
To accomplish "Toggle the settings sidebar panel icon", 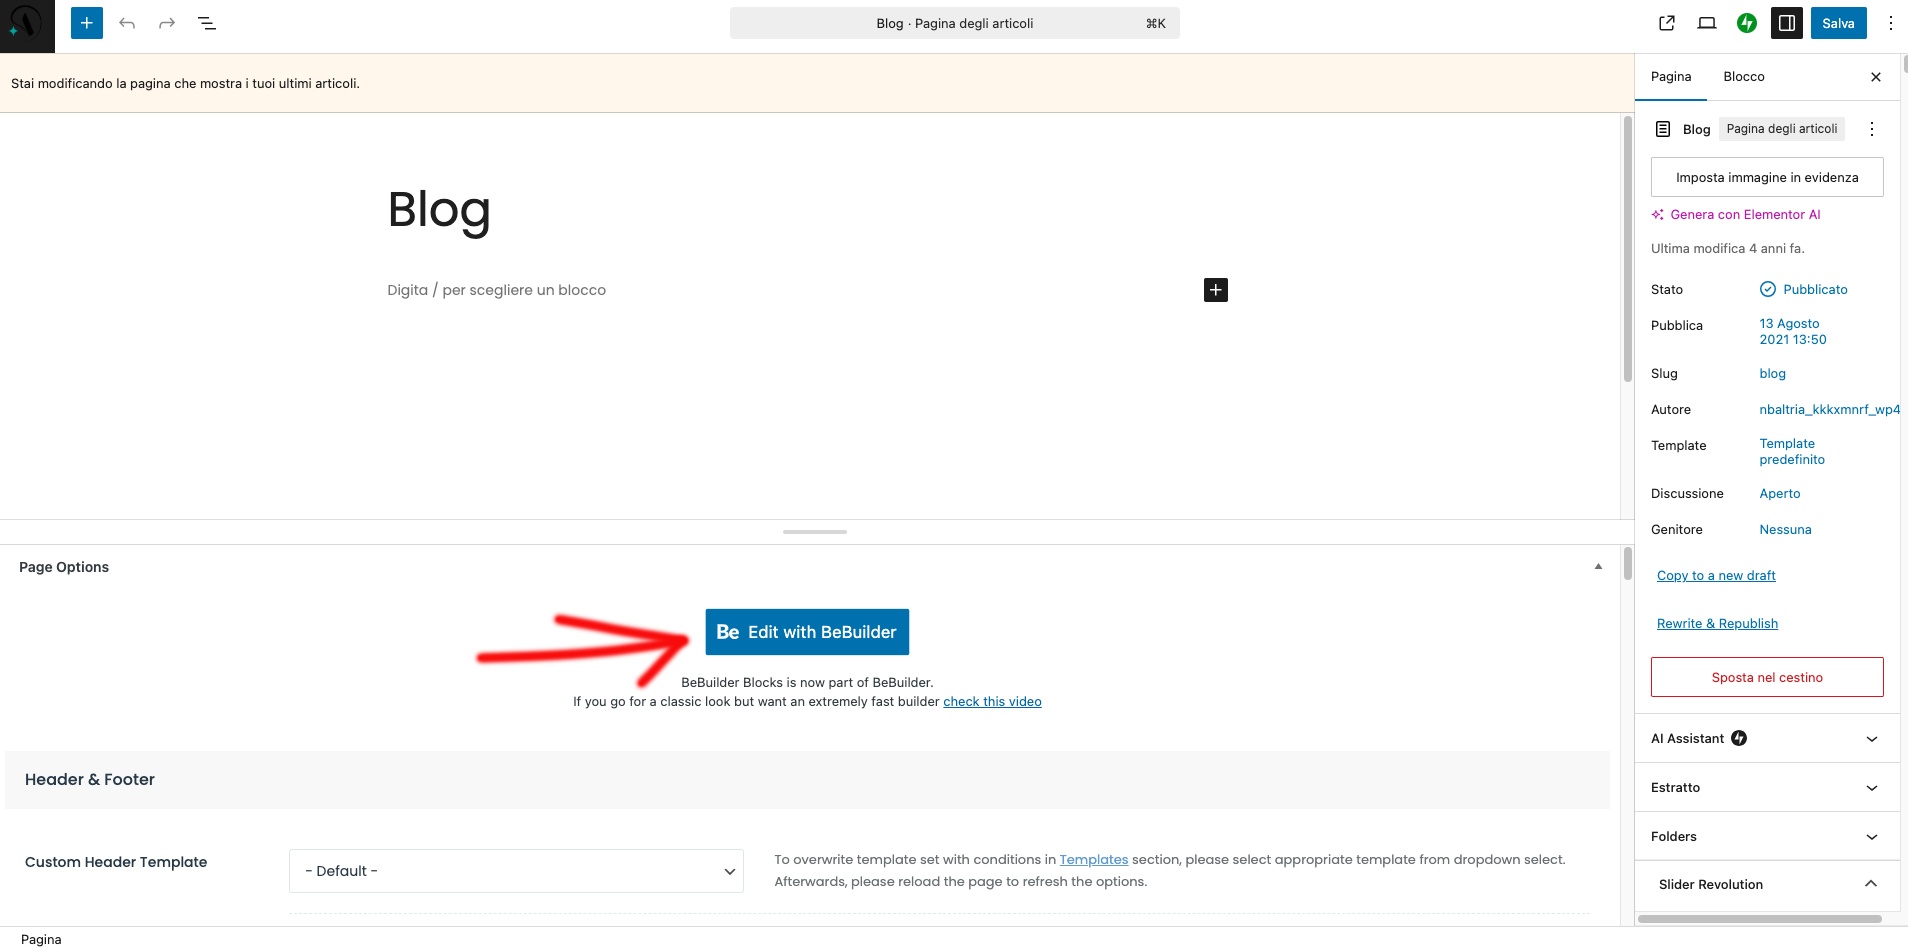I will (x=1787, y=23).
